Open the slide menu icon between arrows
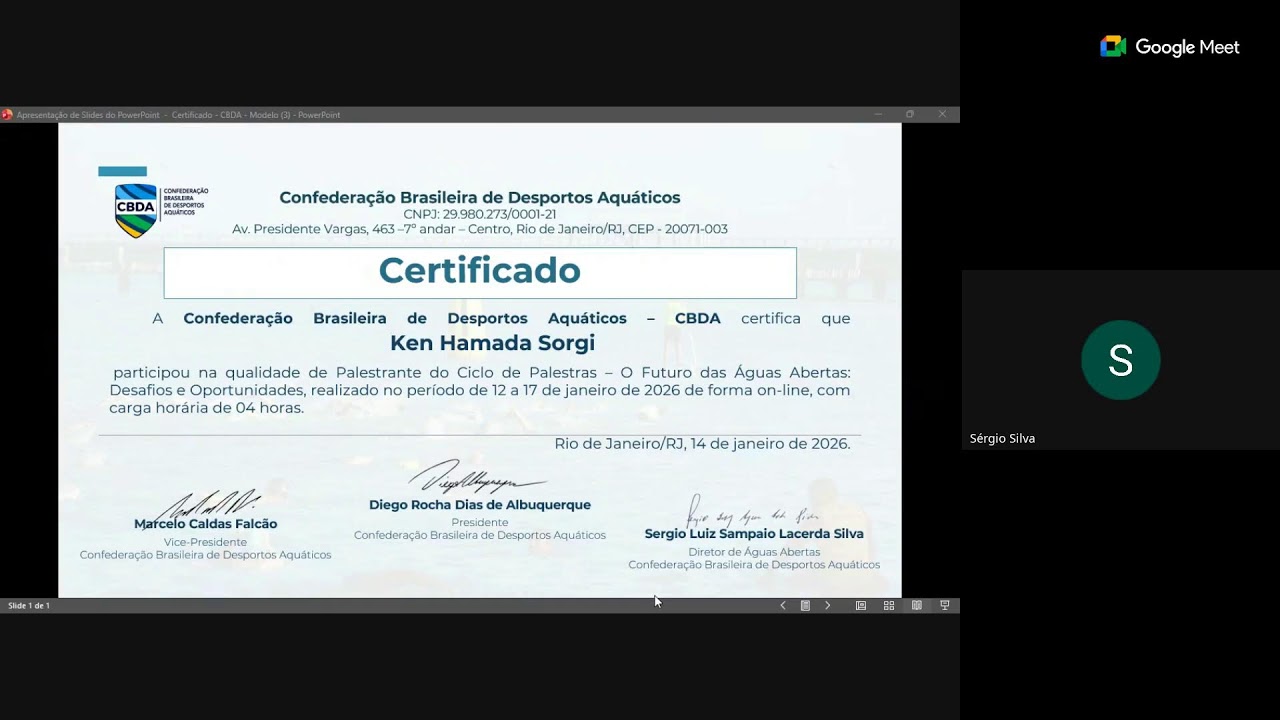The image size is (1280, 720). [x=805, y=605]
